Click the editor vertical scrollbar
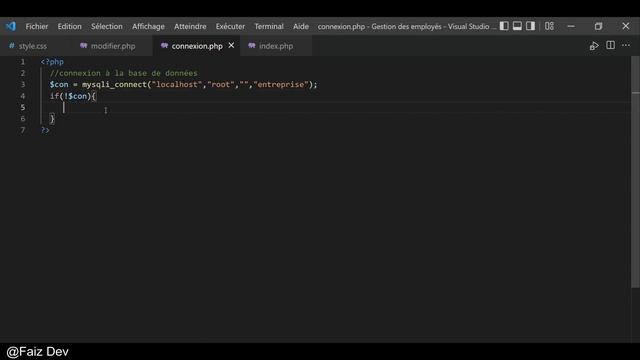This screenshot has width=640, height=360. click(635, 171)
